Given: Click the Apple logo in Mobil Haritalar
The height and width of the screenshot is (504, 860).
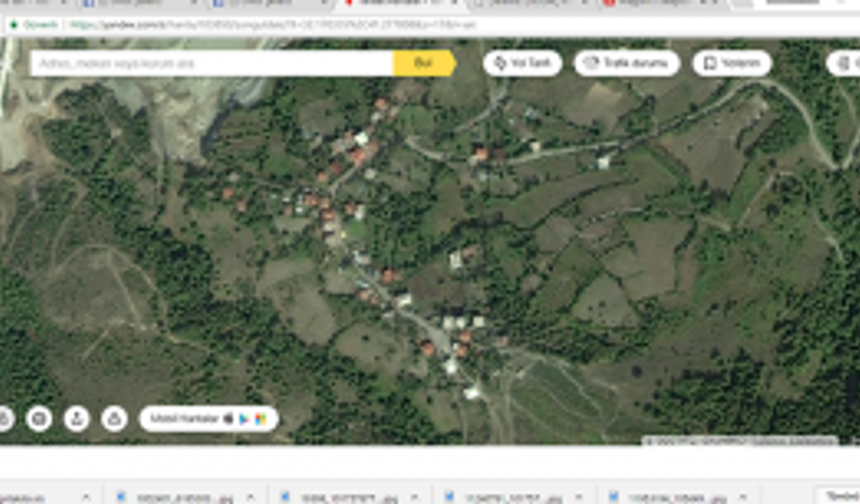Looking at the screenshot, I should click(x=228, y=419).
